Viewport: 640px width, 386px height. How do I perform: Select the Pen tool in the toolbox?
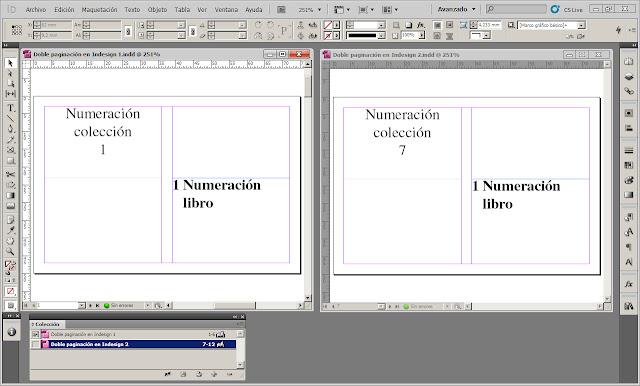click(11, 129)
